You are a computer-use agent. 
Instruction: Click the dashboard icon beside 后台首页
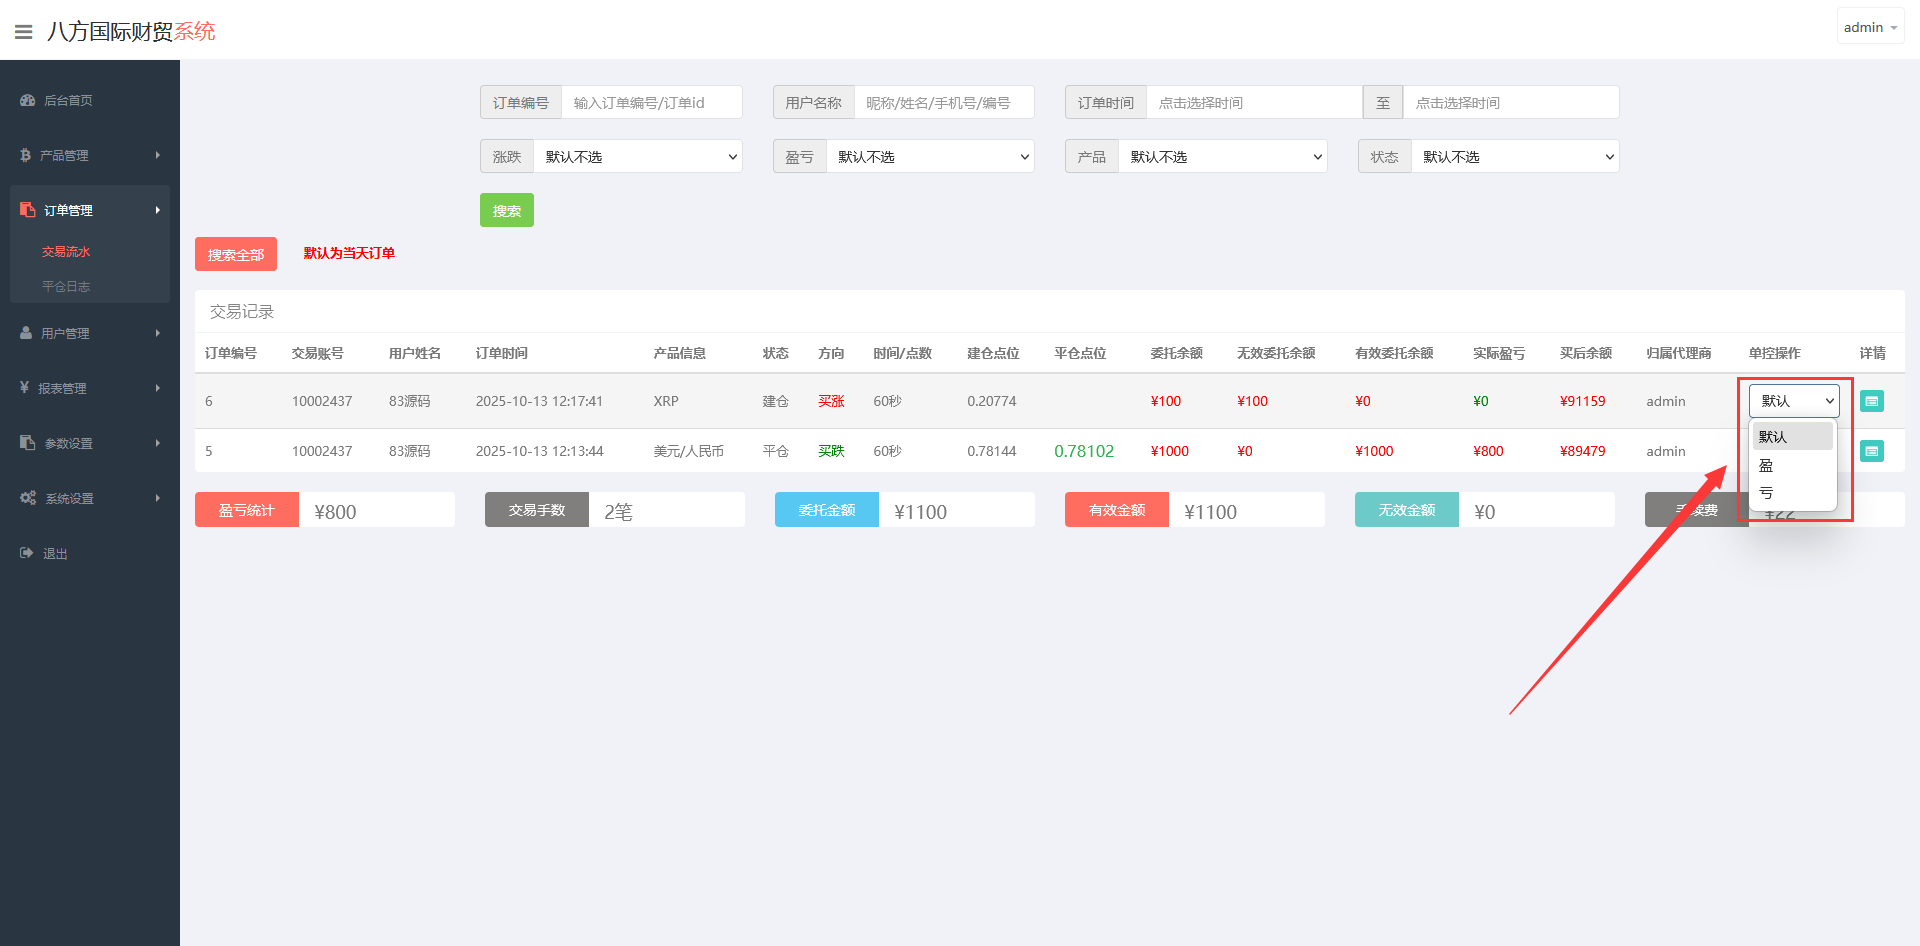[27, 100]
